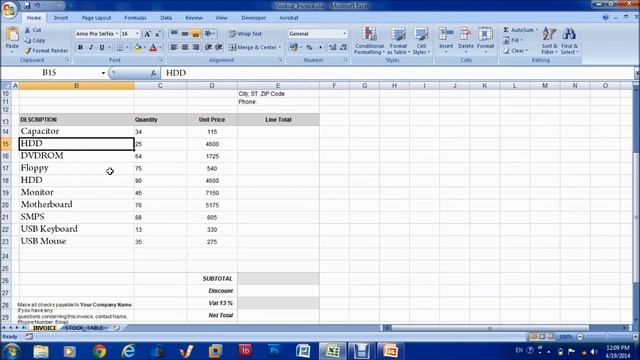Click the Windows Start button

[x=11, y=351]
